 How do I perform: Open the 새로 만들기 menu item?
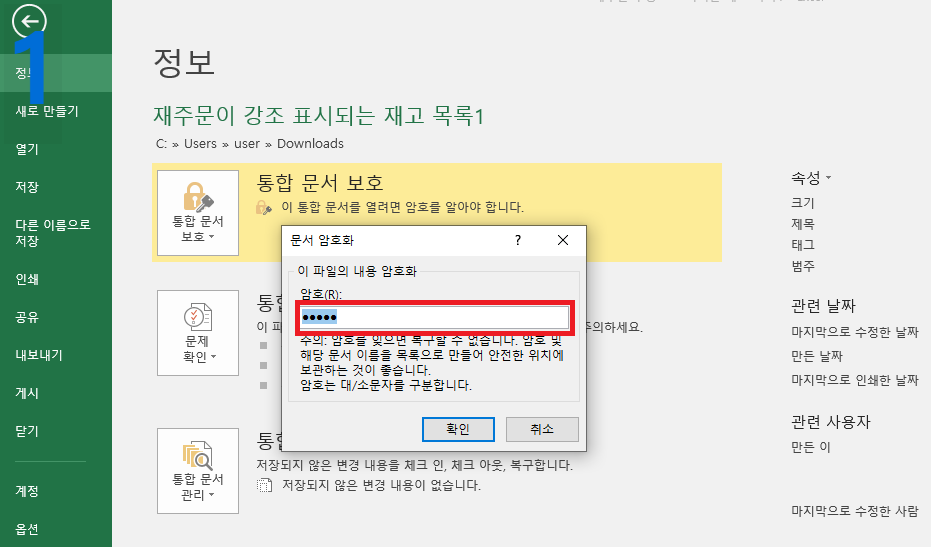[x=47, y=111]
